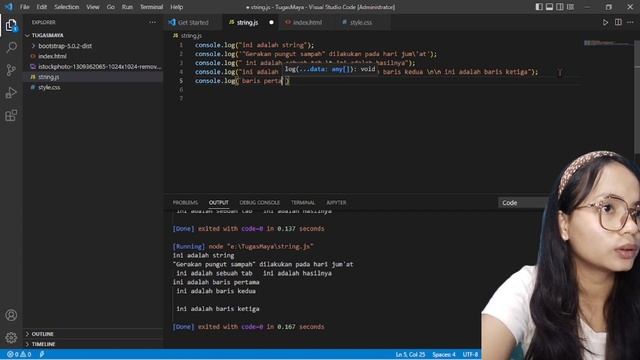Click unsaved dot on string.js tab
Screen dimensions: 640x360
tap(271, 22)
